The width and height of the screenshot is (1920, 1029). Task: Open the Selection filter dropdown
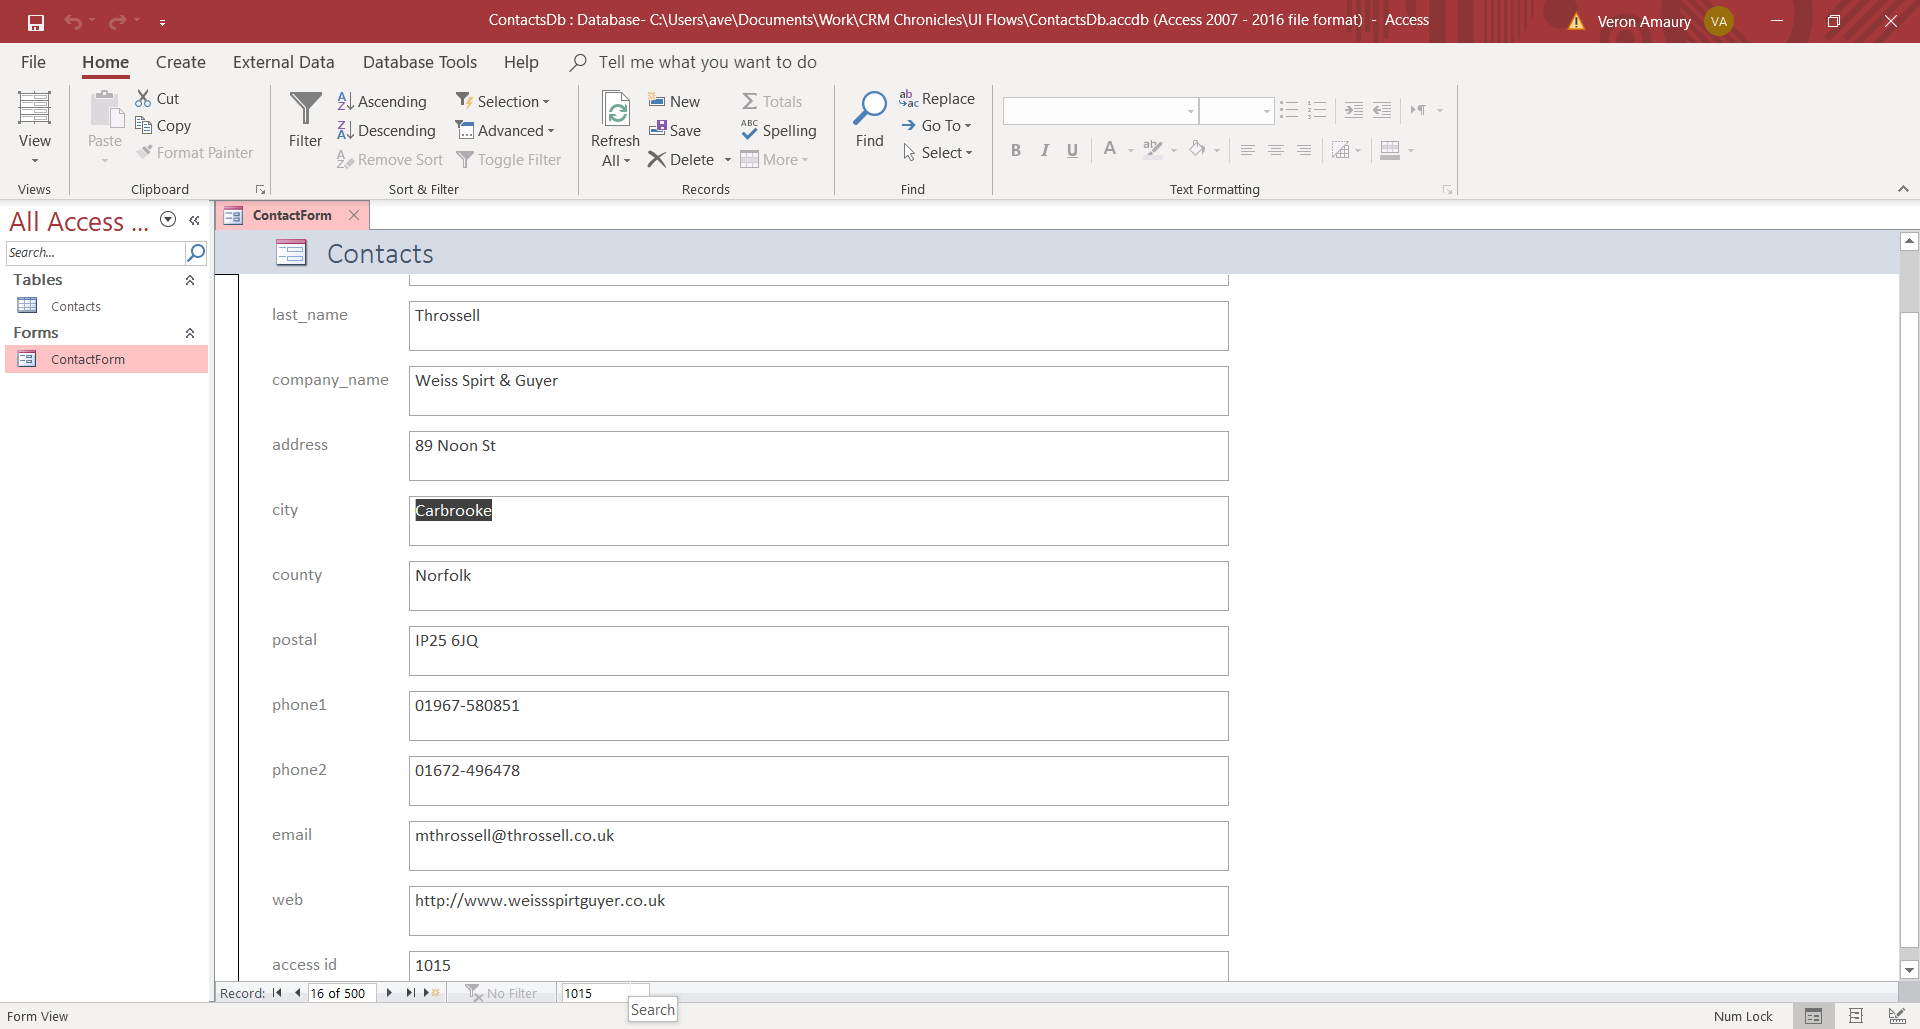click(x=503, y=101)
